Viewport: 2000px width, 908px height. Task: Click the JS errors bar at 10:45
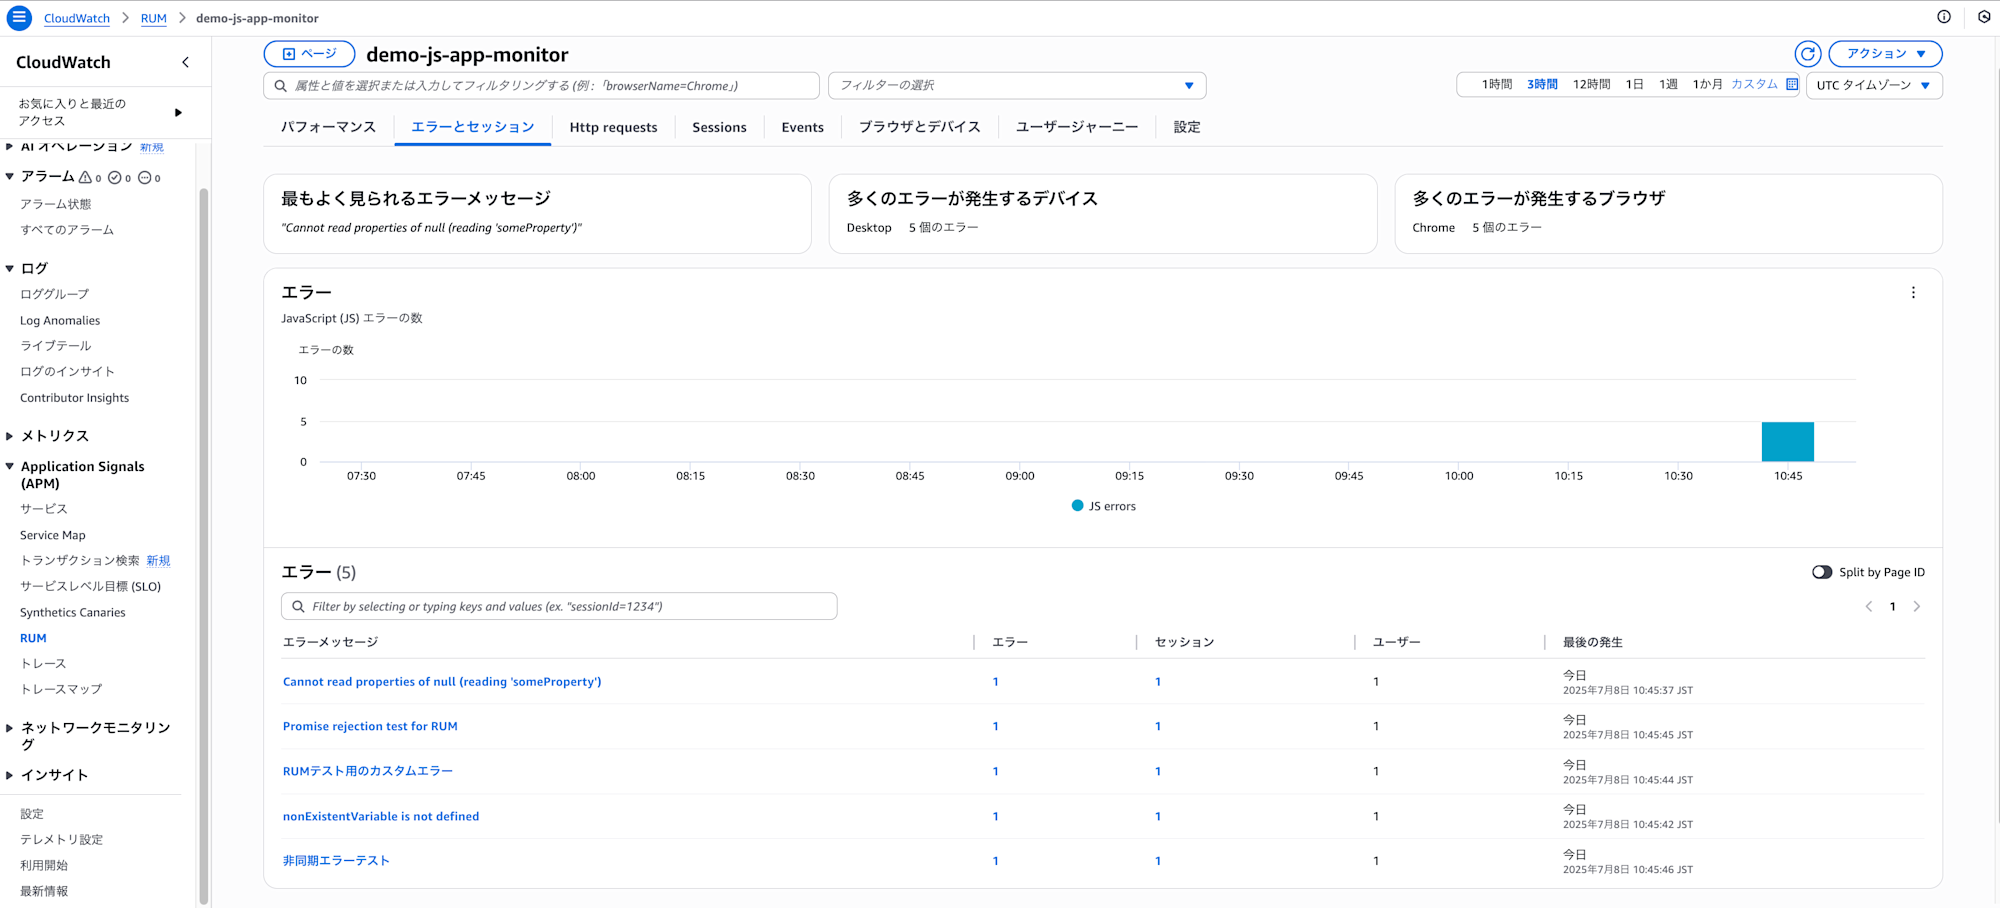click(x=1788, y=442)
